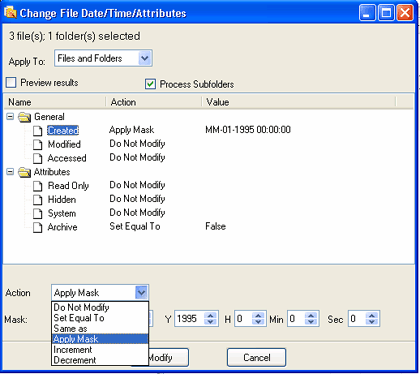Select the Created tree item

[63, 130]
